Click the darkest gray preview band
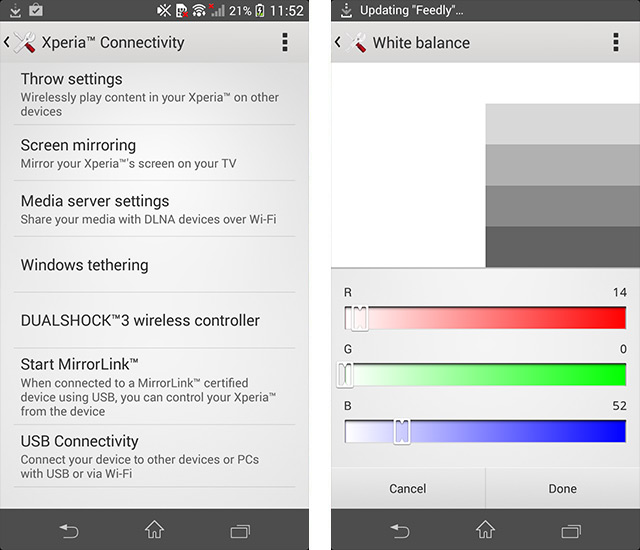This screenshot has height=550, width=640. point(562,247)
